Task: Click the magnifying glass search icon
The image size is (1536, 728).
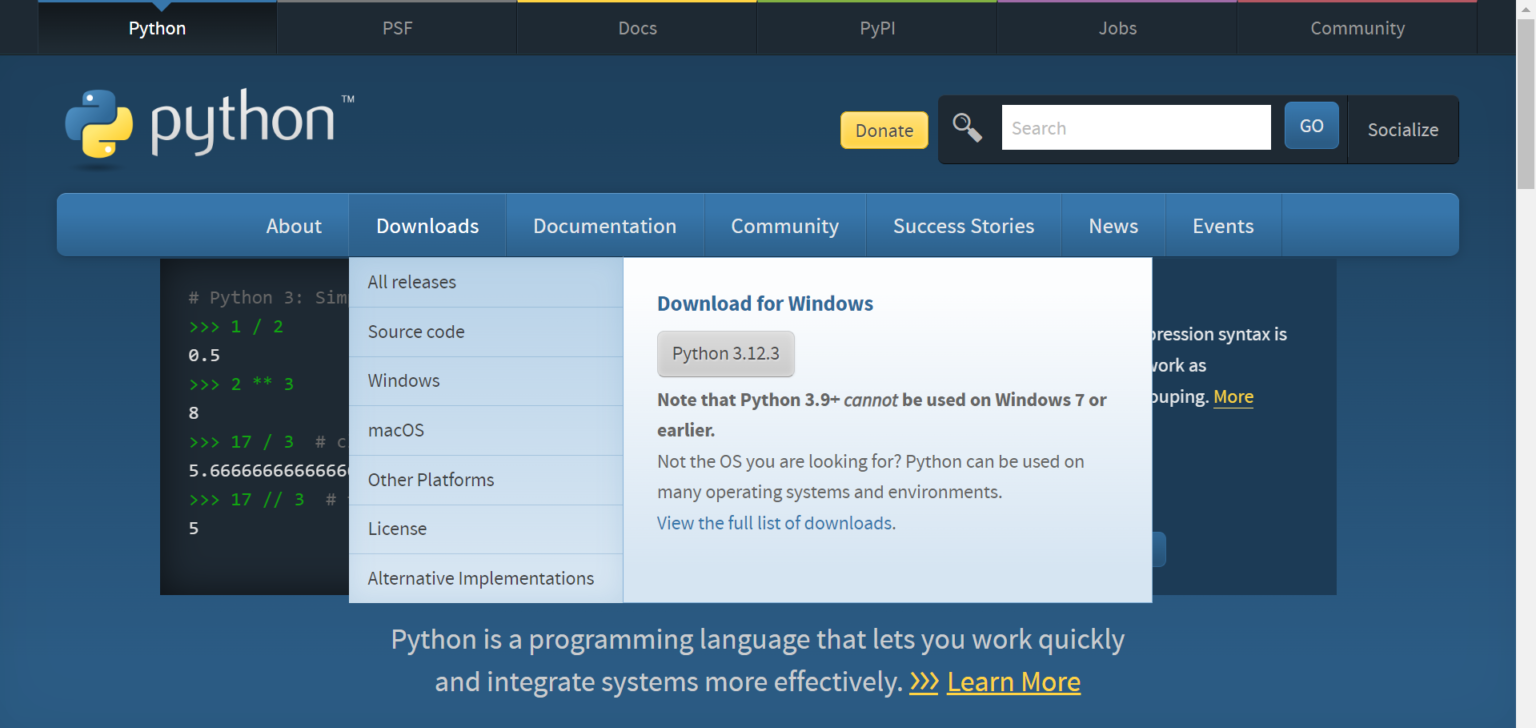Action: 967,128
